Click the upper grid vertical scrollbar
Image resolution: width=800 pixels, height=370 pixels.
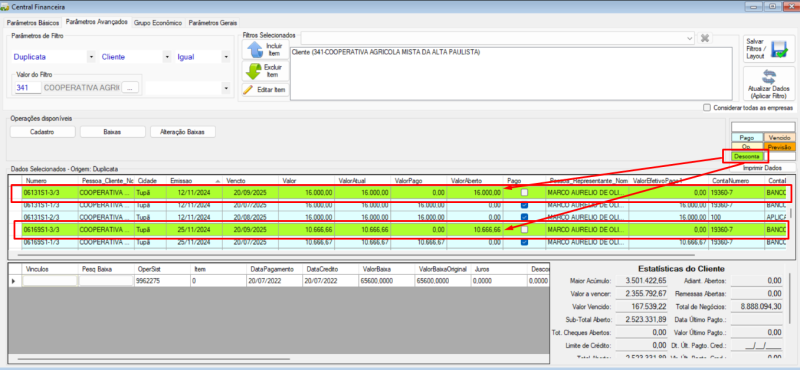(791, 213)
